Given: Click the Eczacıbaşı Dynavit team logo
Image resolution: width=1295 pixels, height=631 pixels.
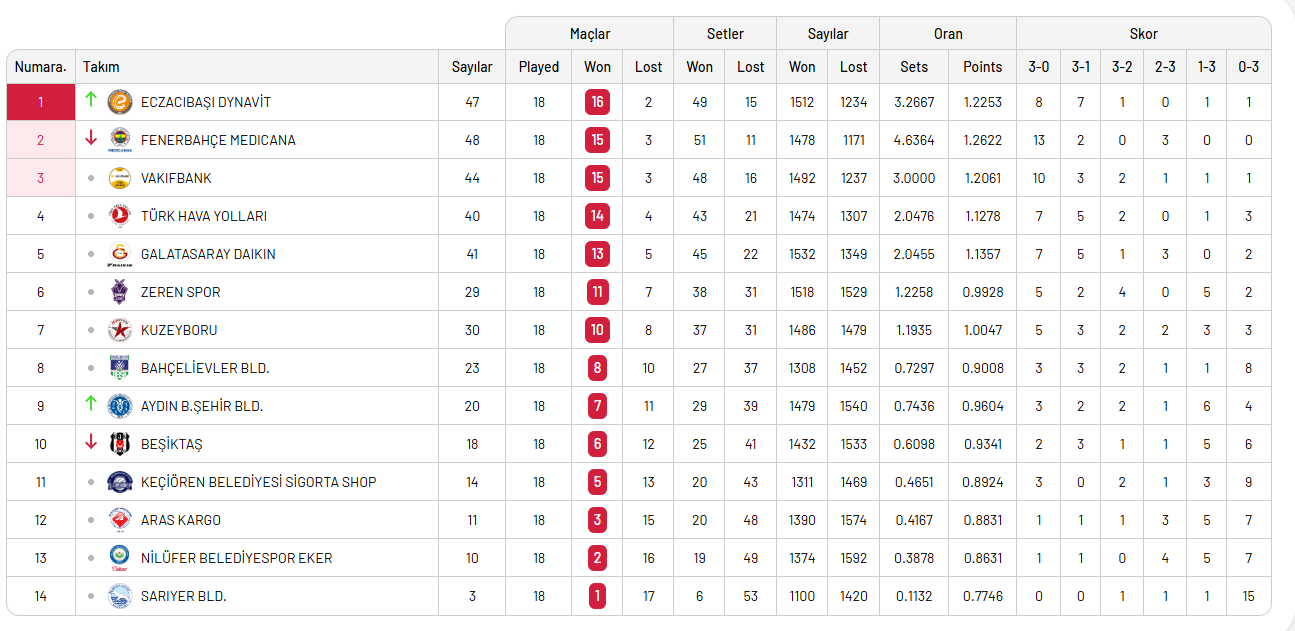Looking at the screenshot, I should (x=120, y=102).
